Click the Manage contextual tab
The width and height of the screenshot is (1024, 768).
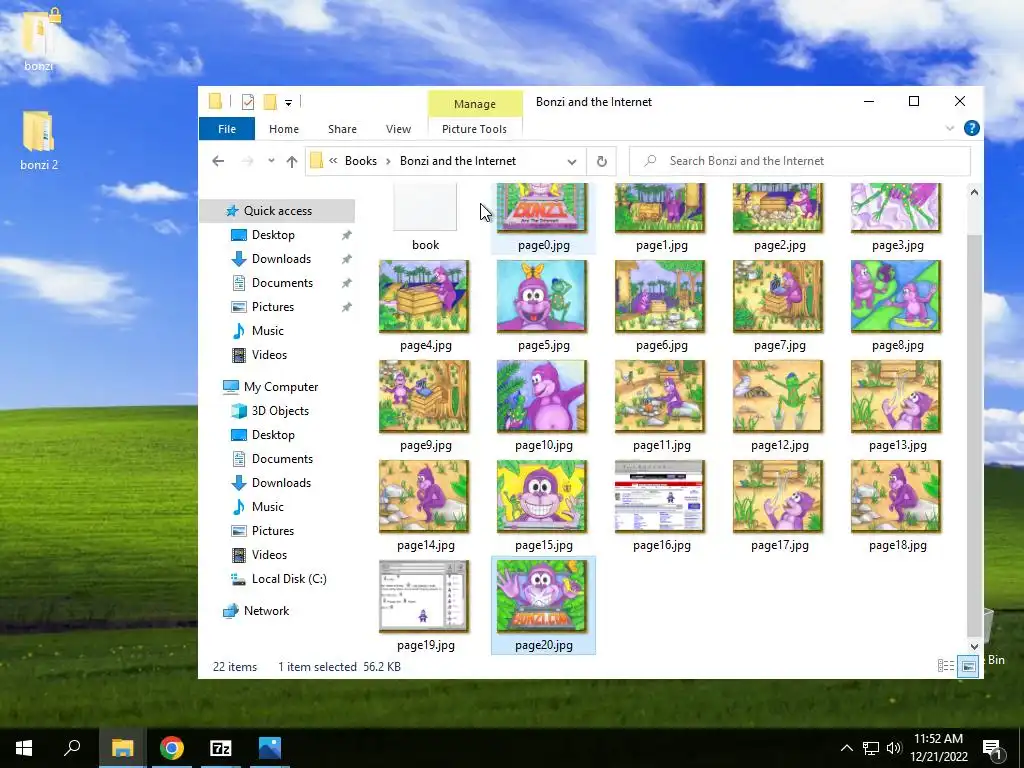coord(475,104)
